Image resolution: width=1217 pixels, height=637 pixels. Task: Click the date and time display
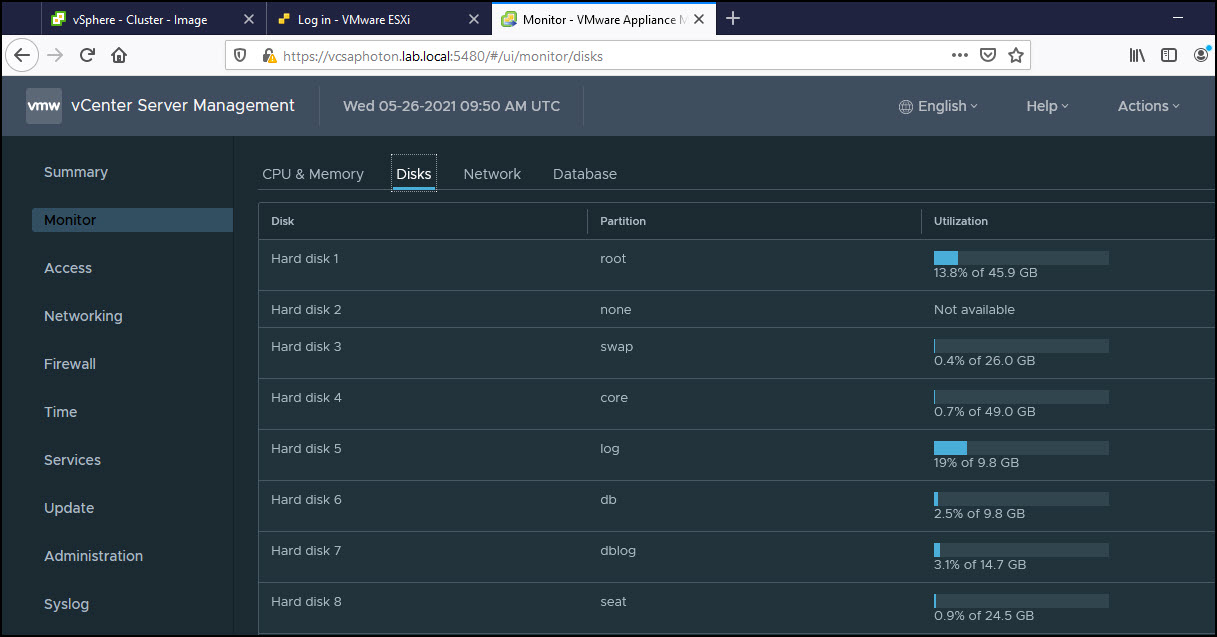[451, 106]
